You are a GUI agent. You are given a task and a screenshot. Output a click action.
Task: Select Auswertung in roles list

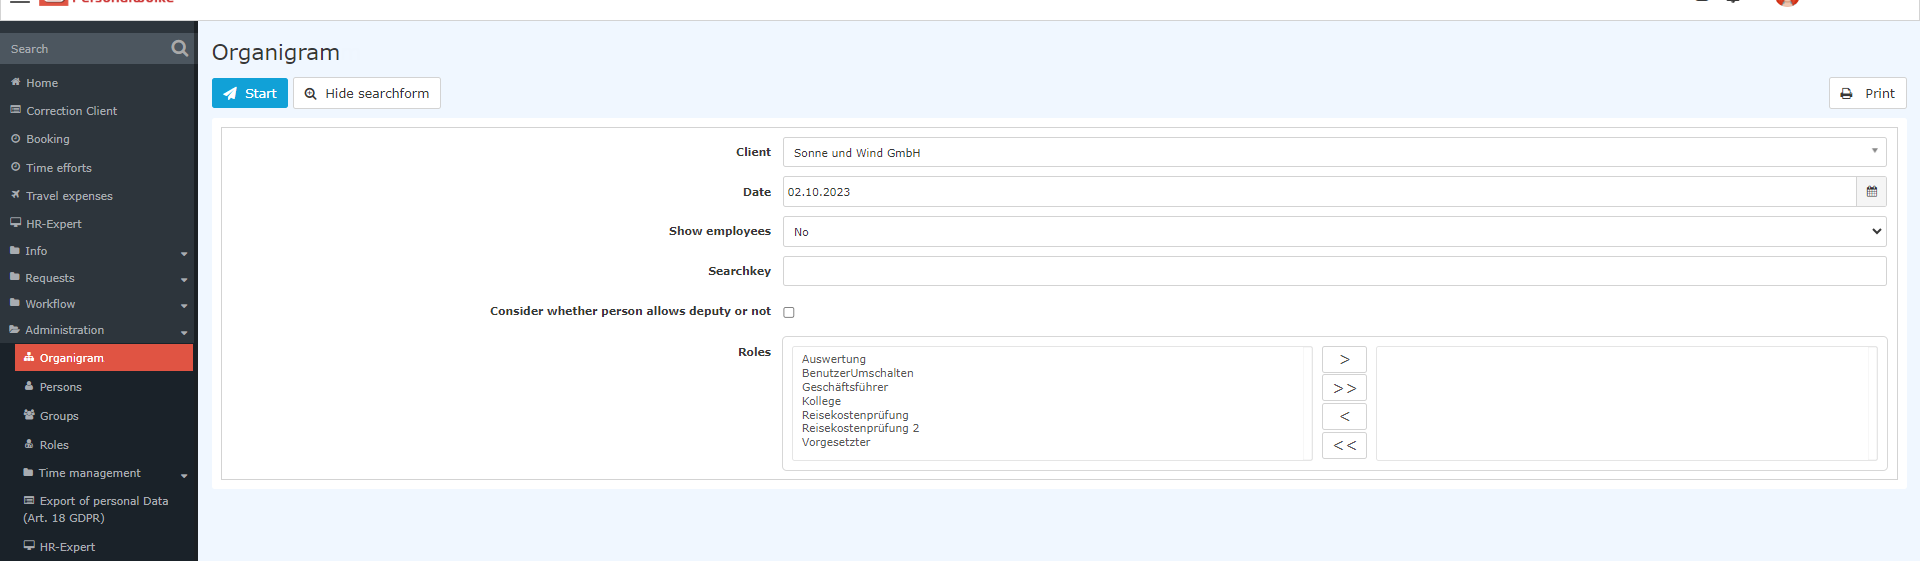click(834, 359)
